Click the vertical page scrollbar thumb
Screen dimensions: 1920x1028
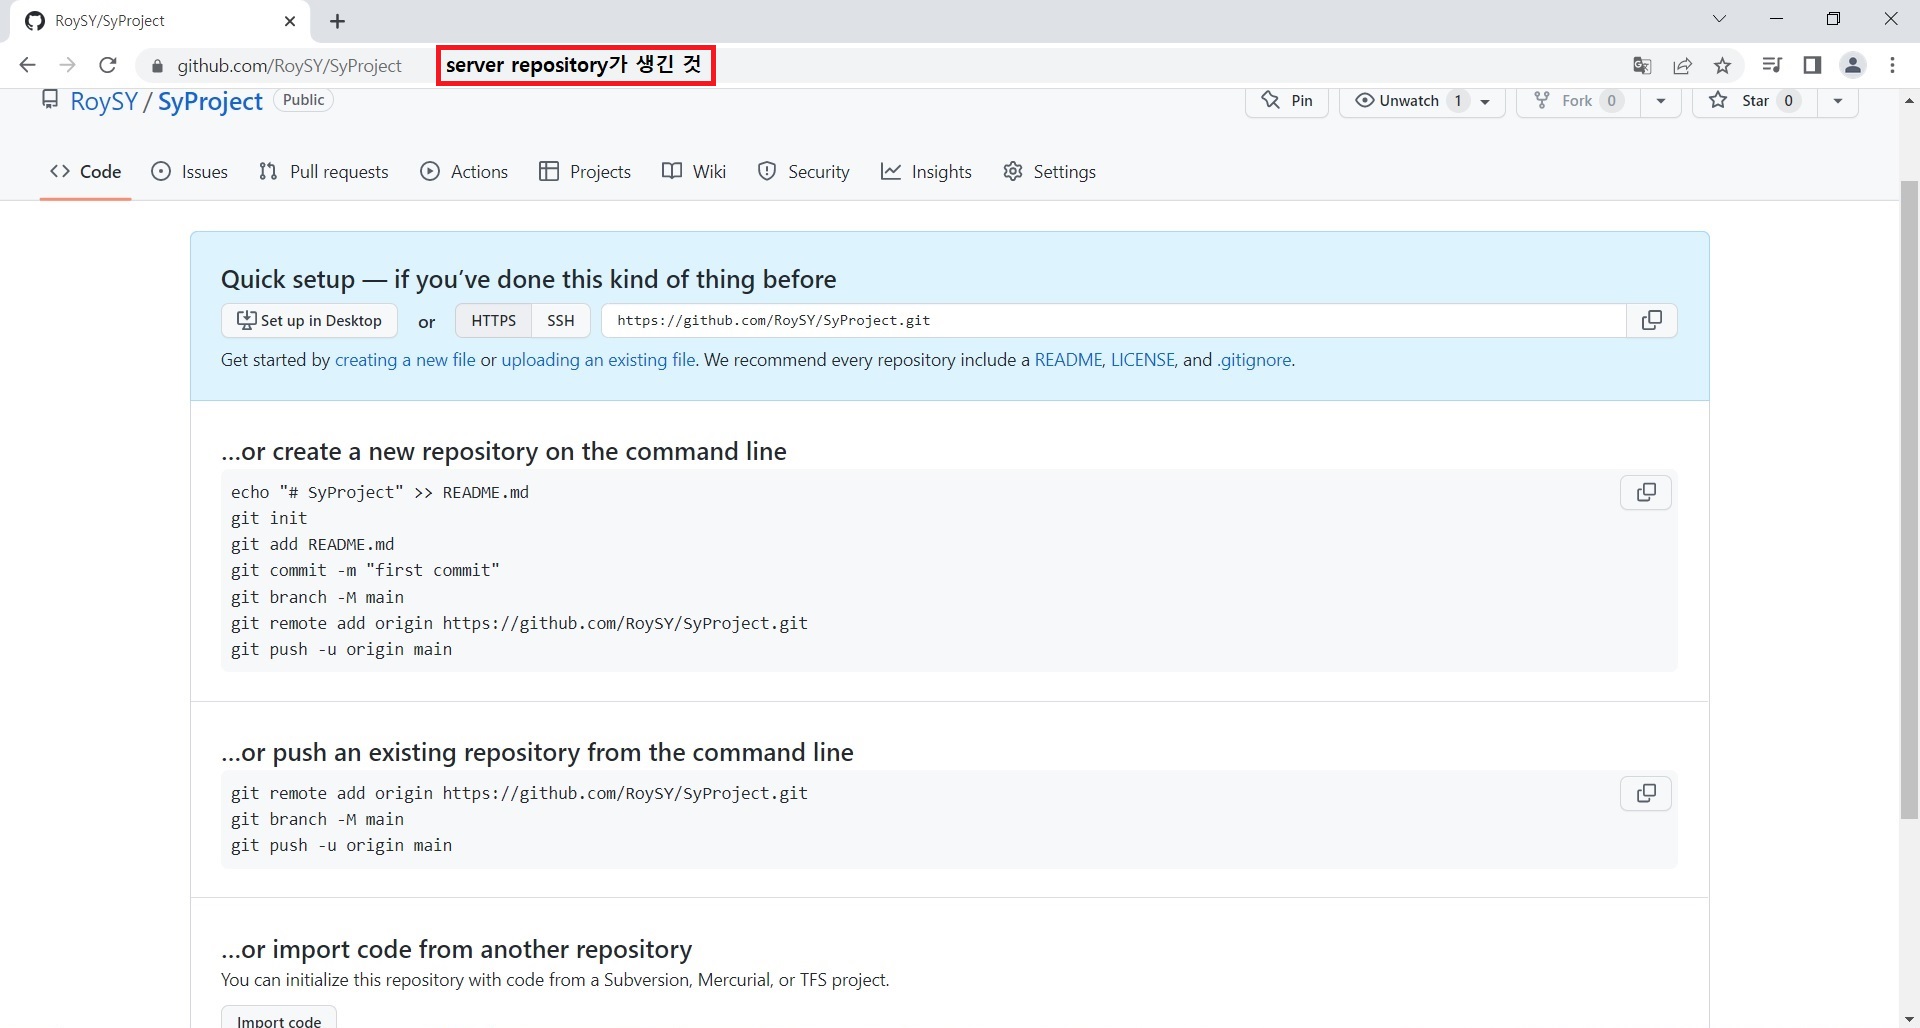1909,500
